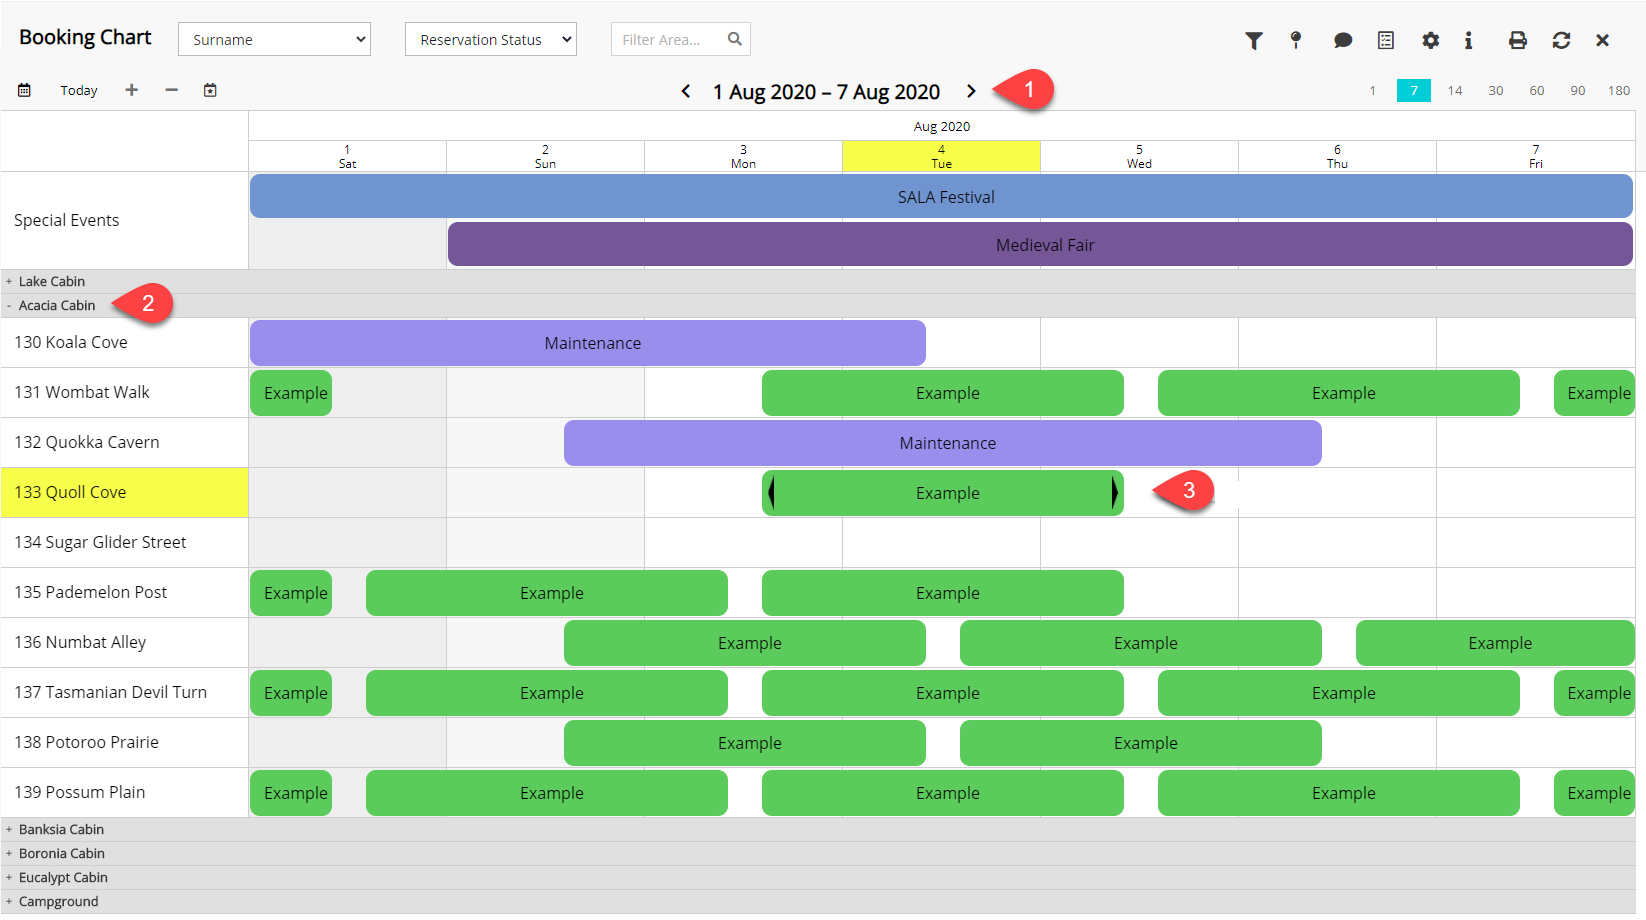Click the date range 1 Aug 2020 – 7 Aug 2020
The width and height of the screenshot is (1646, 920).
point(826,92)
